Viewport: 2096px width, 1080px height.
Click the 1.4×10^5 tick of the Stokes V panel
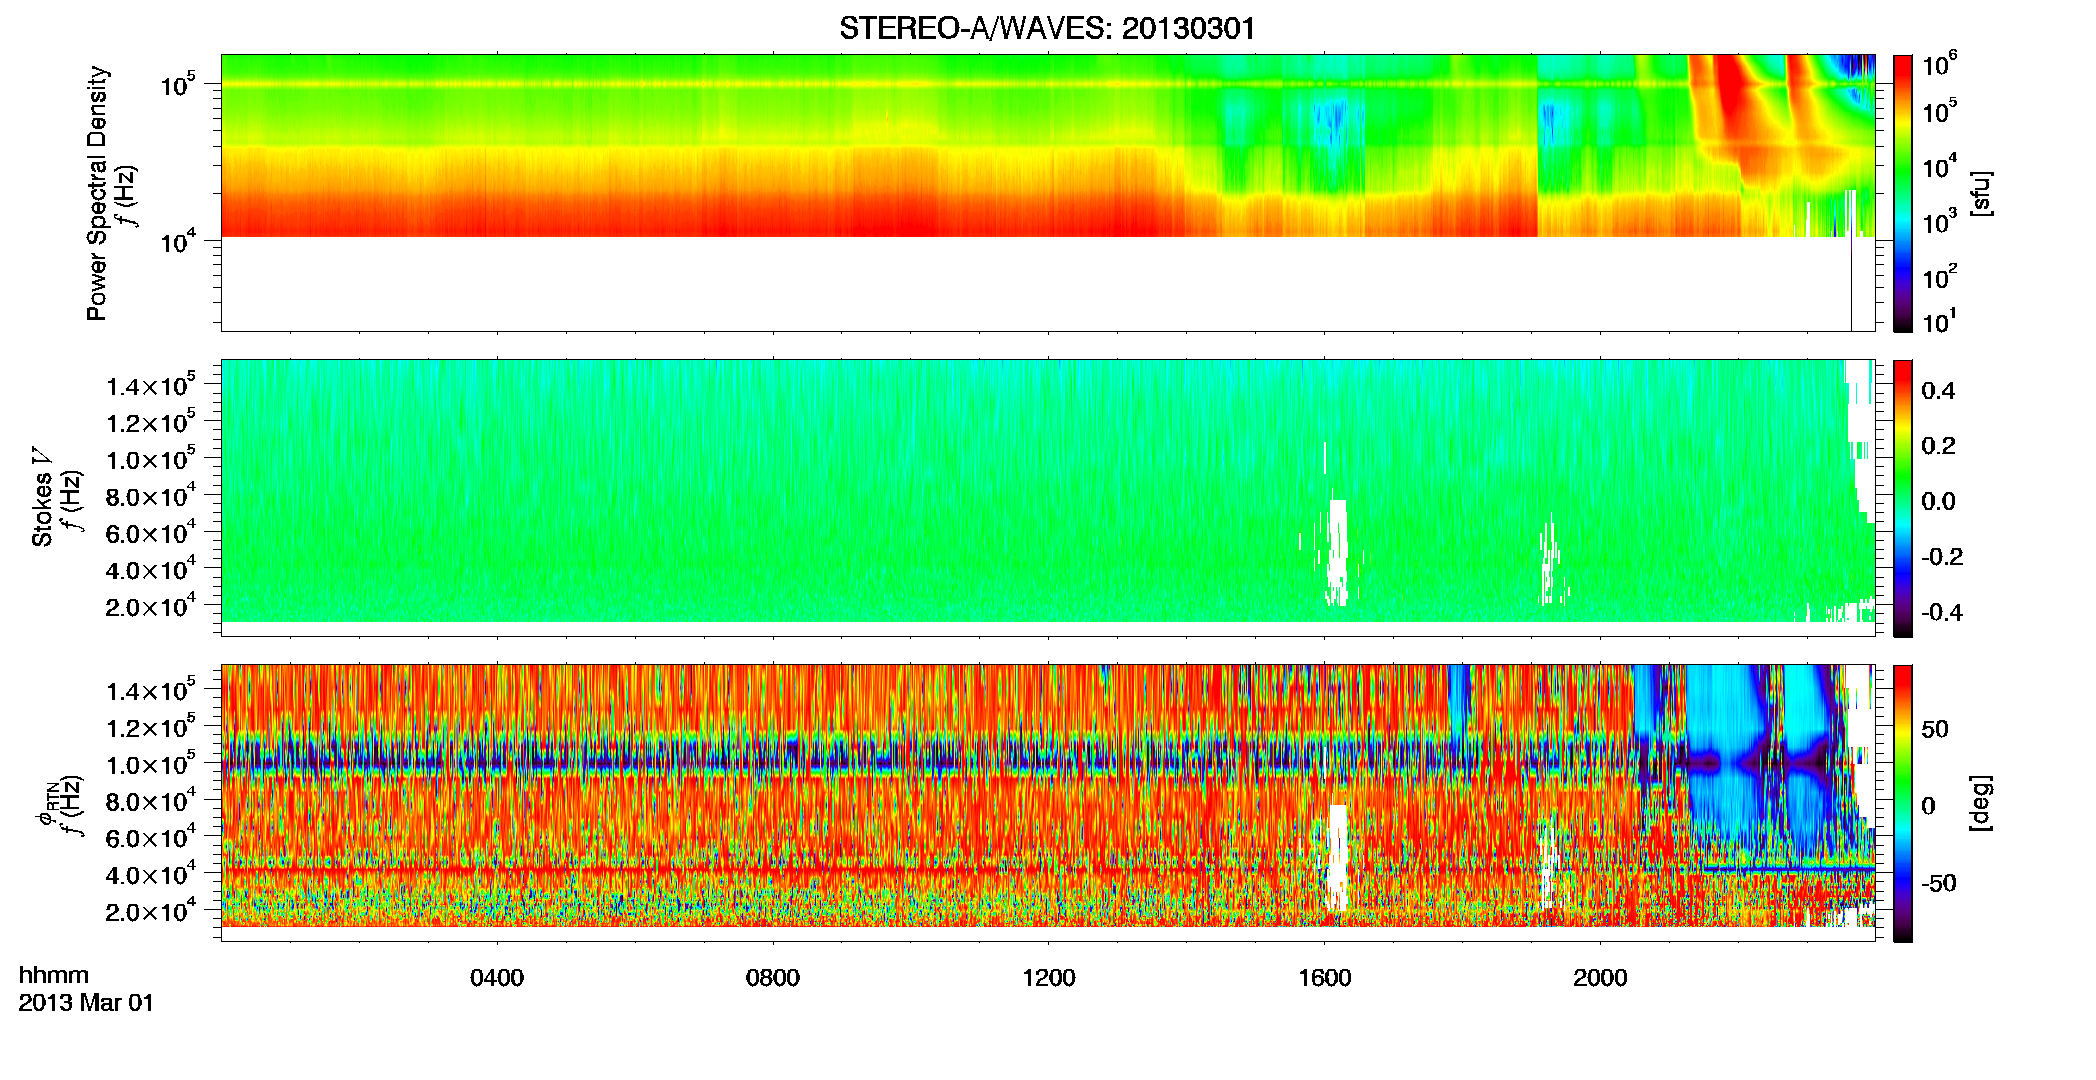[151, 385]
